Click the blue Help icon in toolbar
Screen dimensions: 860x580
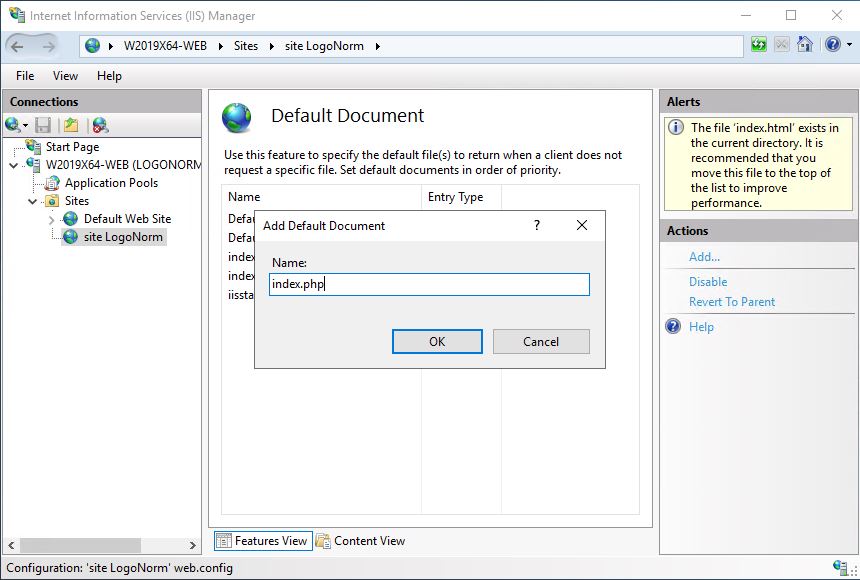pos(832,44)
